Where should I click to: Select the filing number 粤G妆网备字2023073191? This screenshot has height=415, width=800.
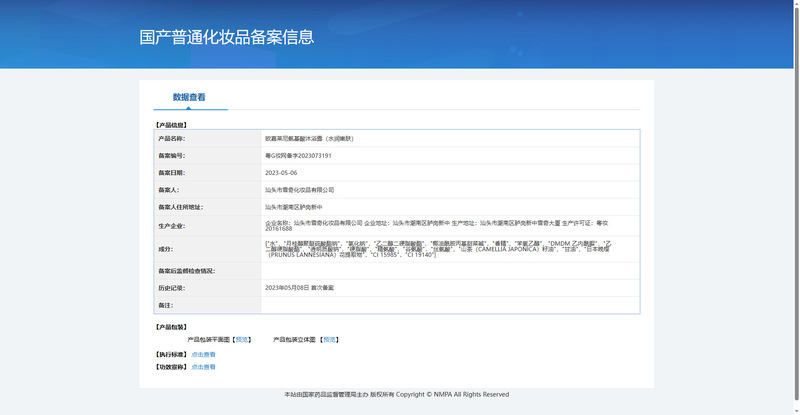(x=298, y=156)
